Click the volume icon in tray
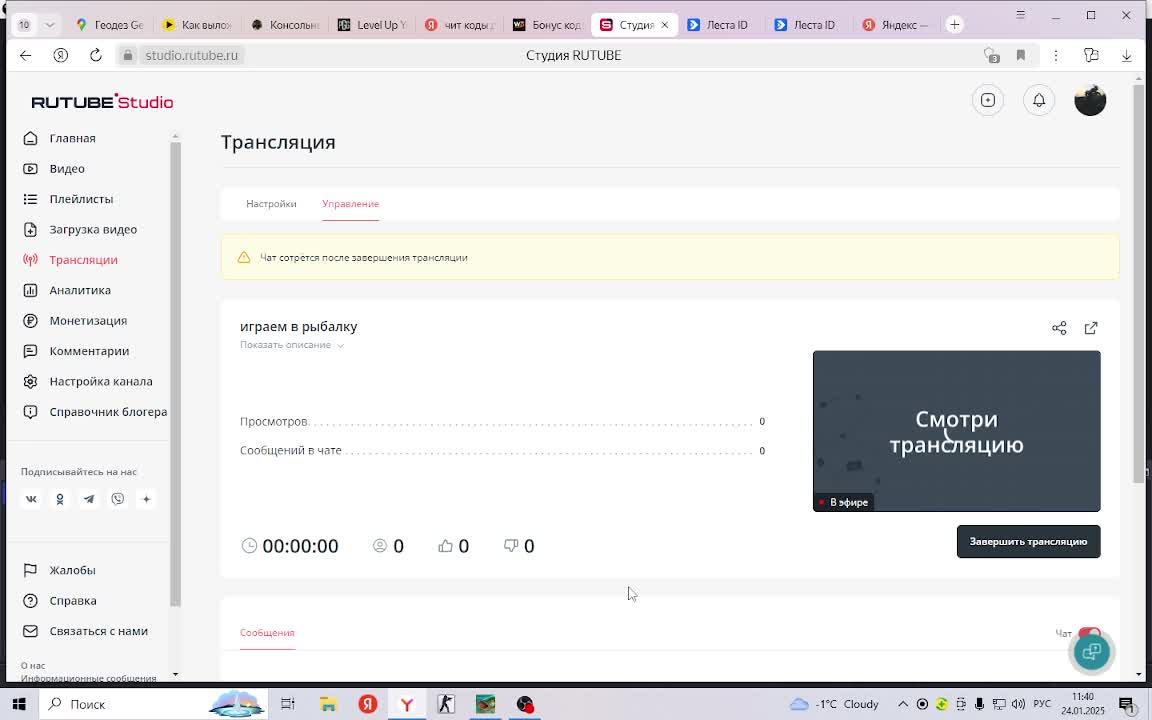1152x720 pixels. [x=1018, y=705]
